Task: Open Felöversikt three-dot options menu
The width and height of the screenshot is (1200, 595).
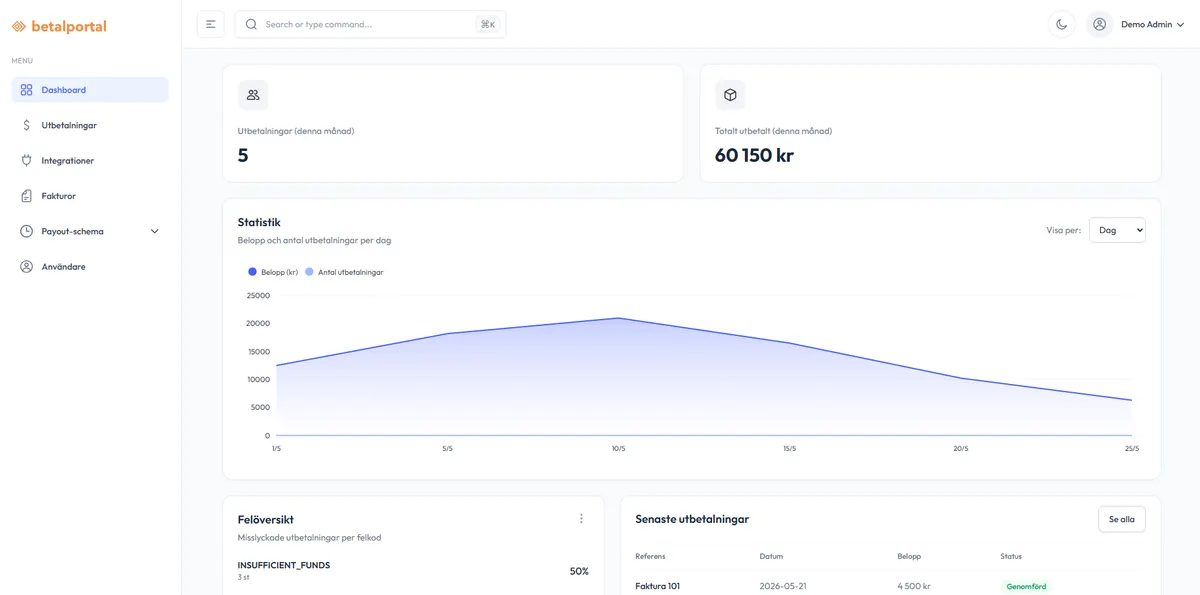Action: click(581, 518)
